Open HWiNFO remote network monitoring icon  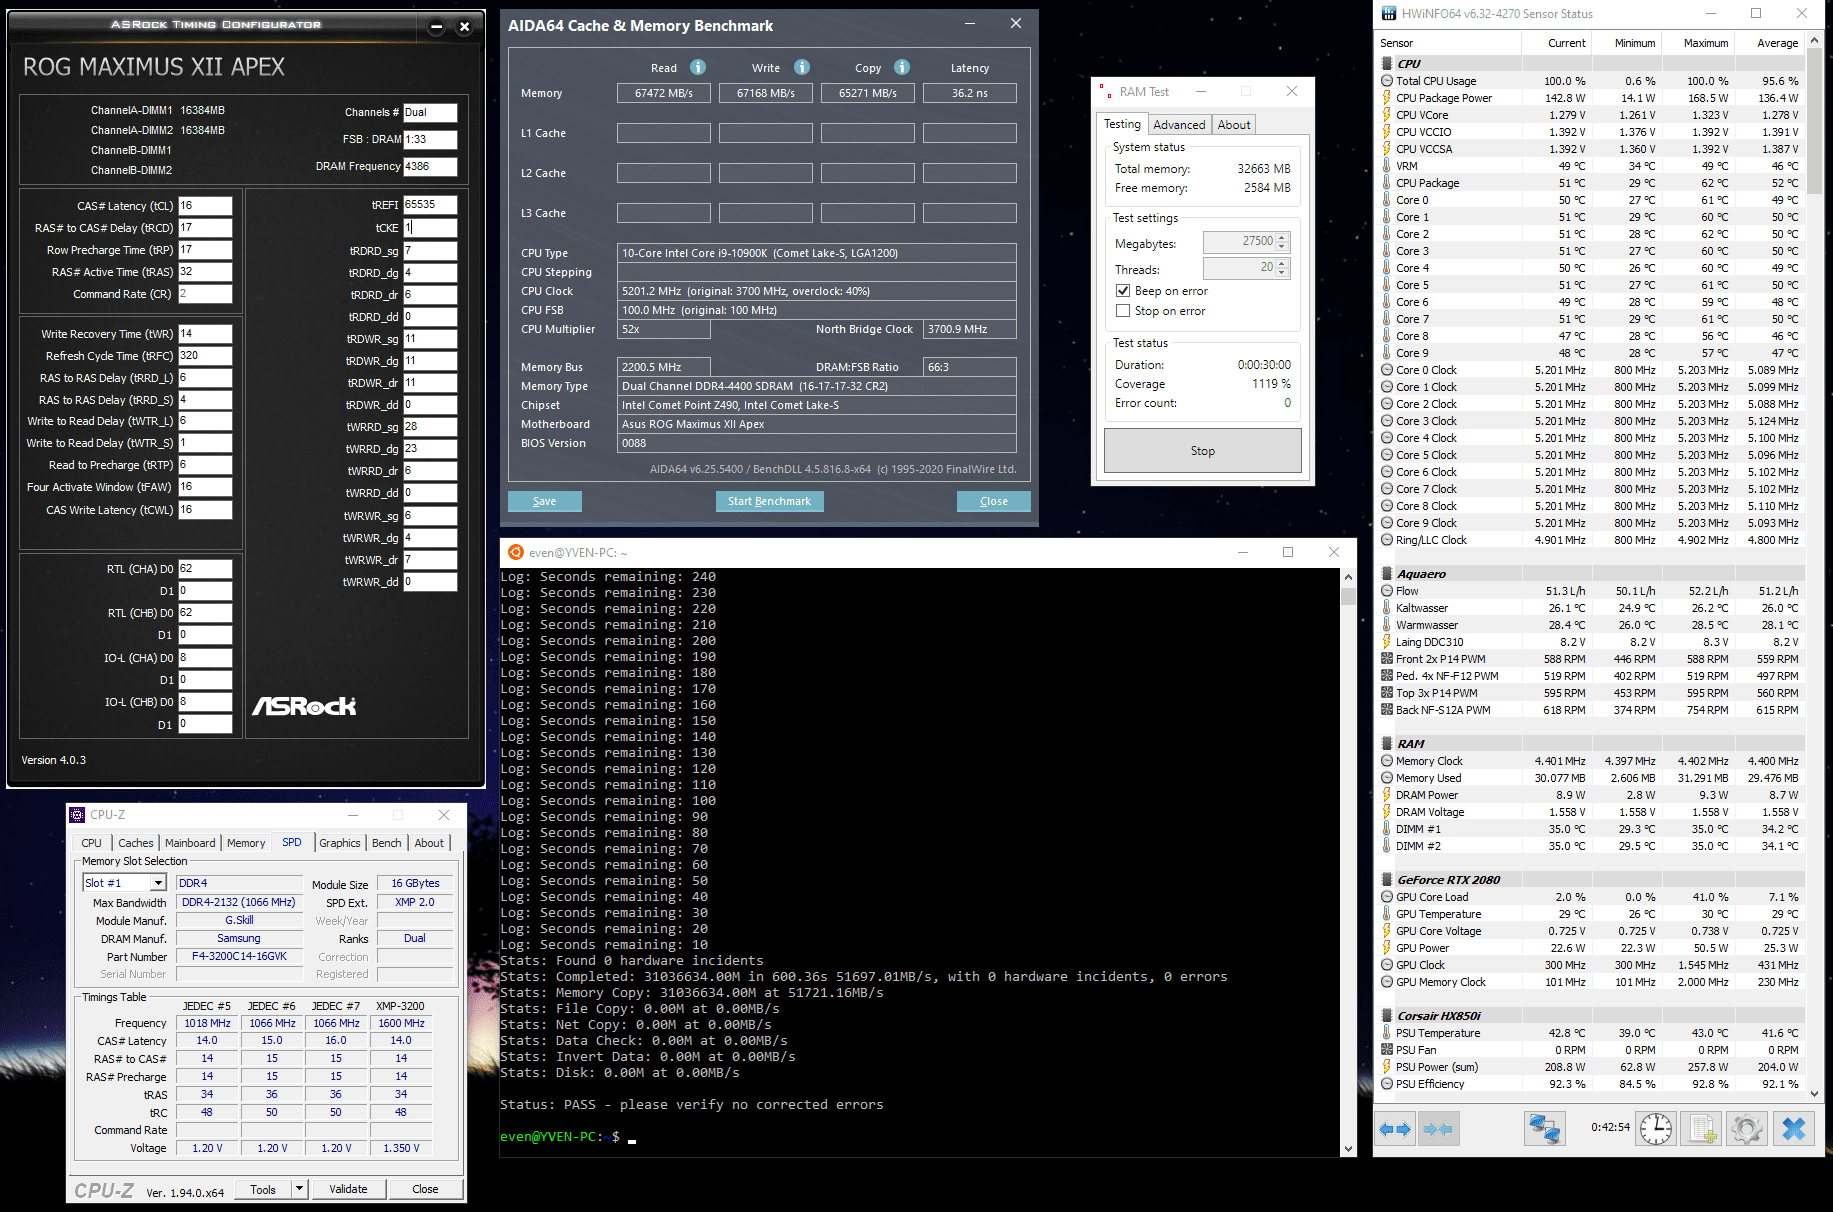[1544, 1129]
